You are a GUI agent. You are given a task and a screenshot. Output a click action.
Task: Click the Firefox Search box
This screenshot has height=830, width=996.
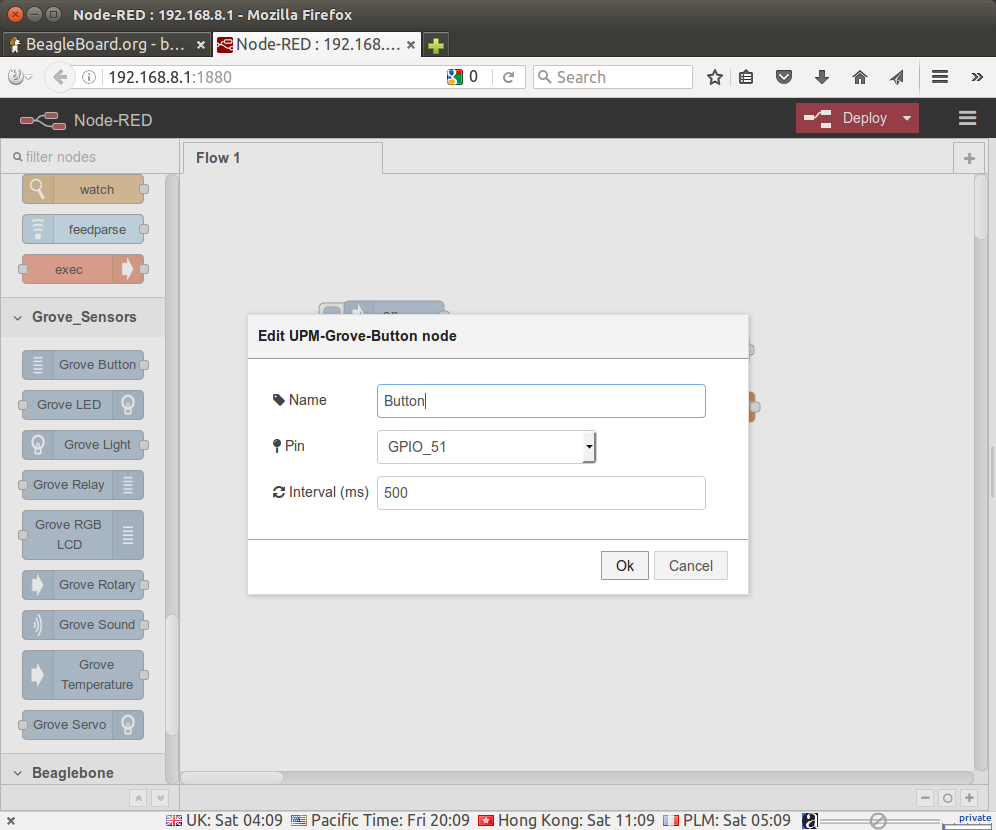coord(613,77)
